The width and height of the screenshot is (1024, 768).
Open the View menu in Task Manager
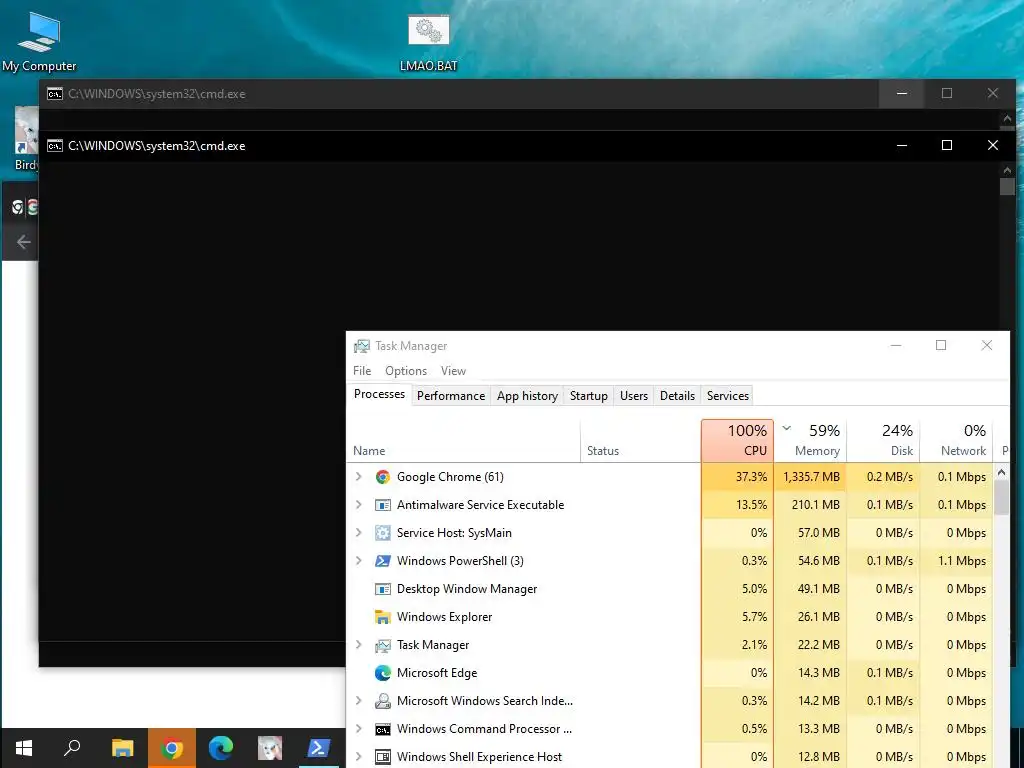click(453, 371)
